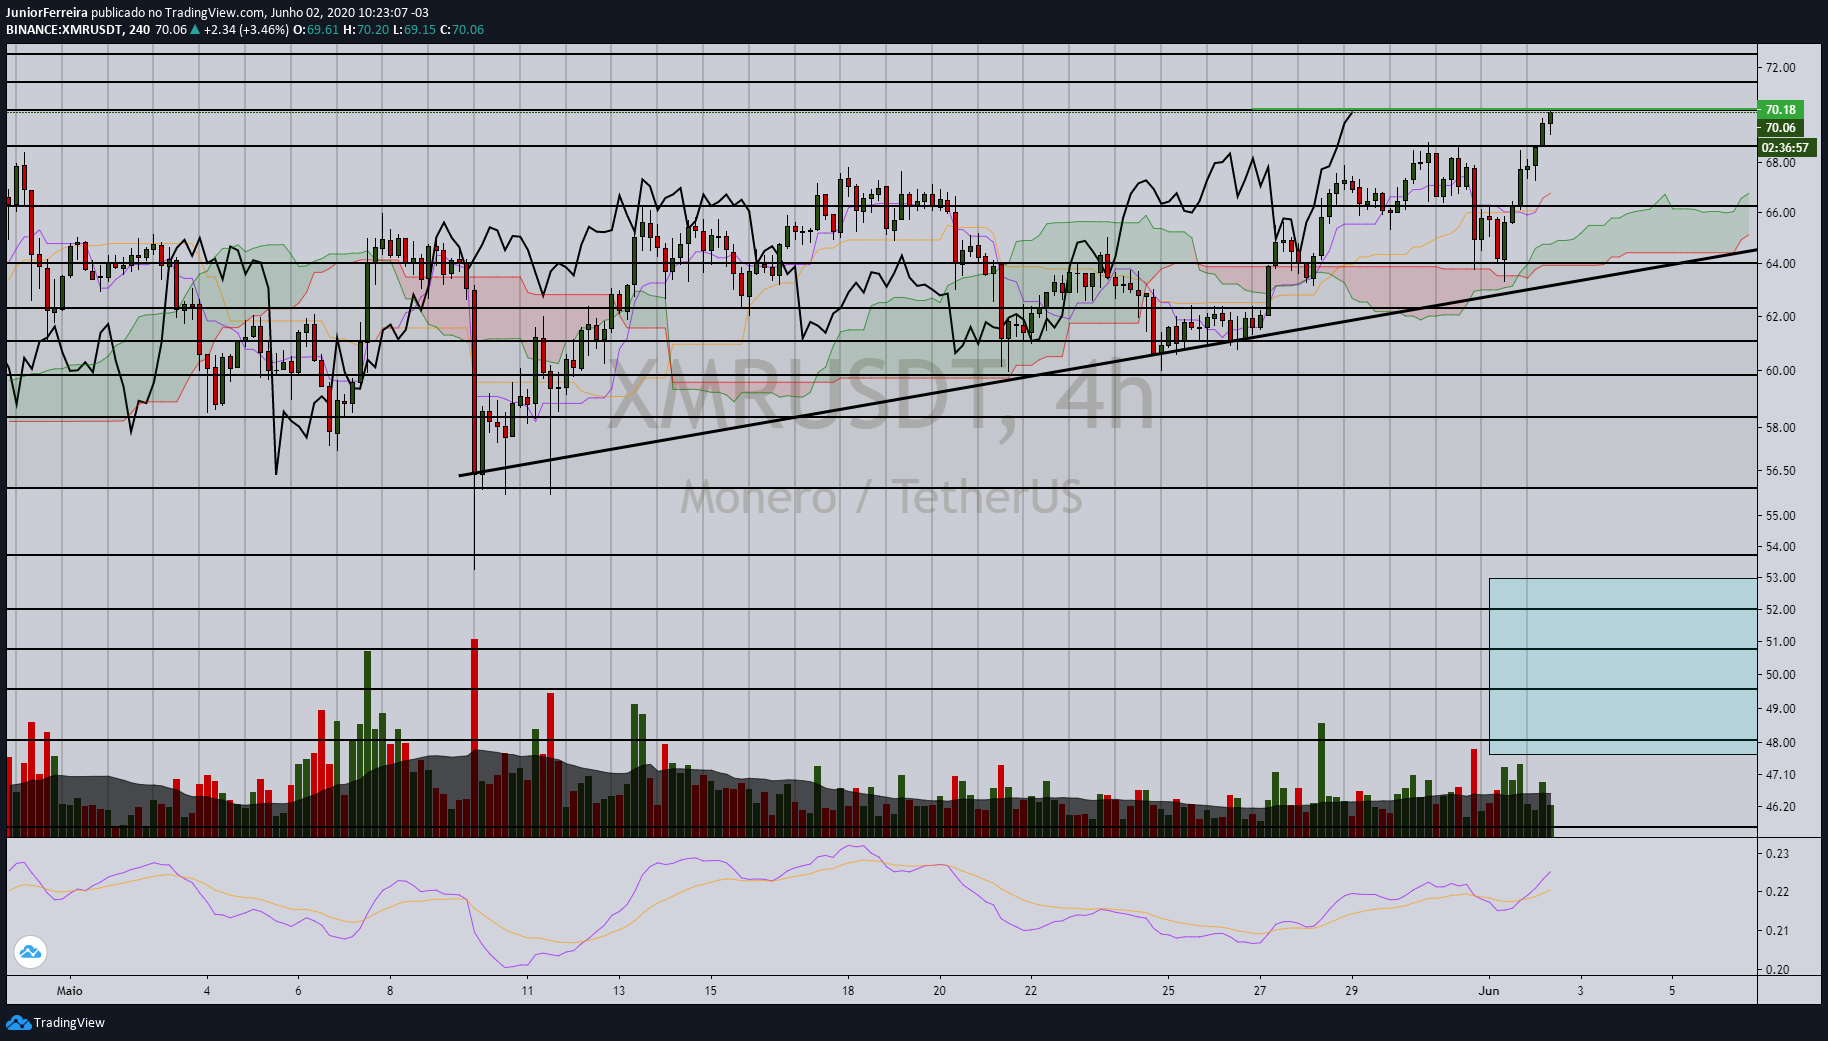Click the 0.23 indicator axis value
This screenshot has height=1041, width=1828.
tap(1777, 854)
